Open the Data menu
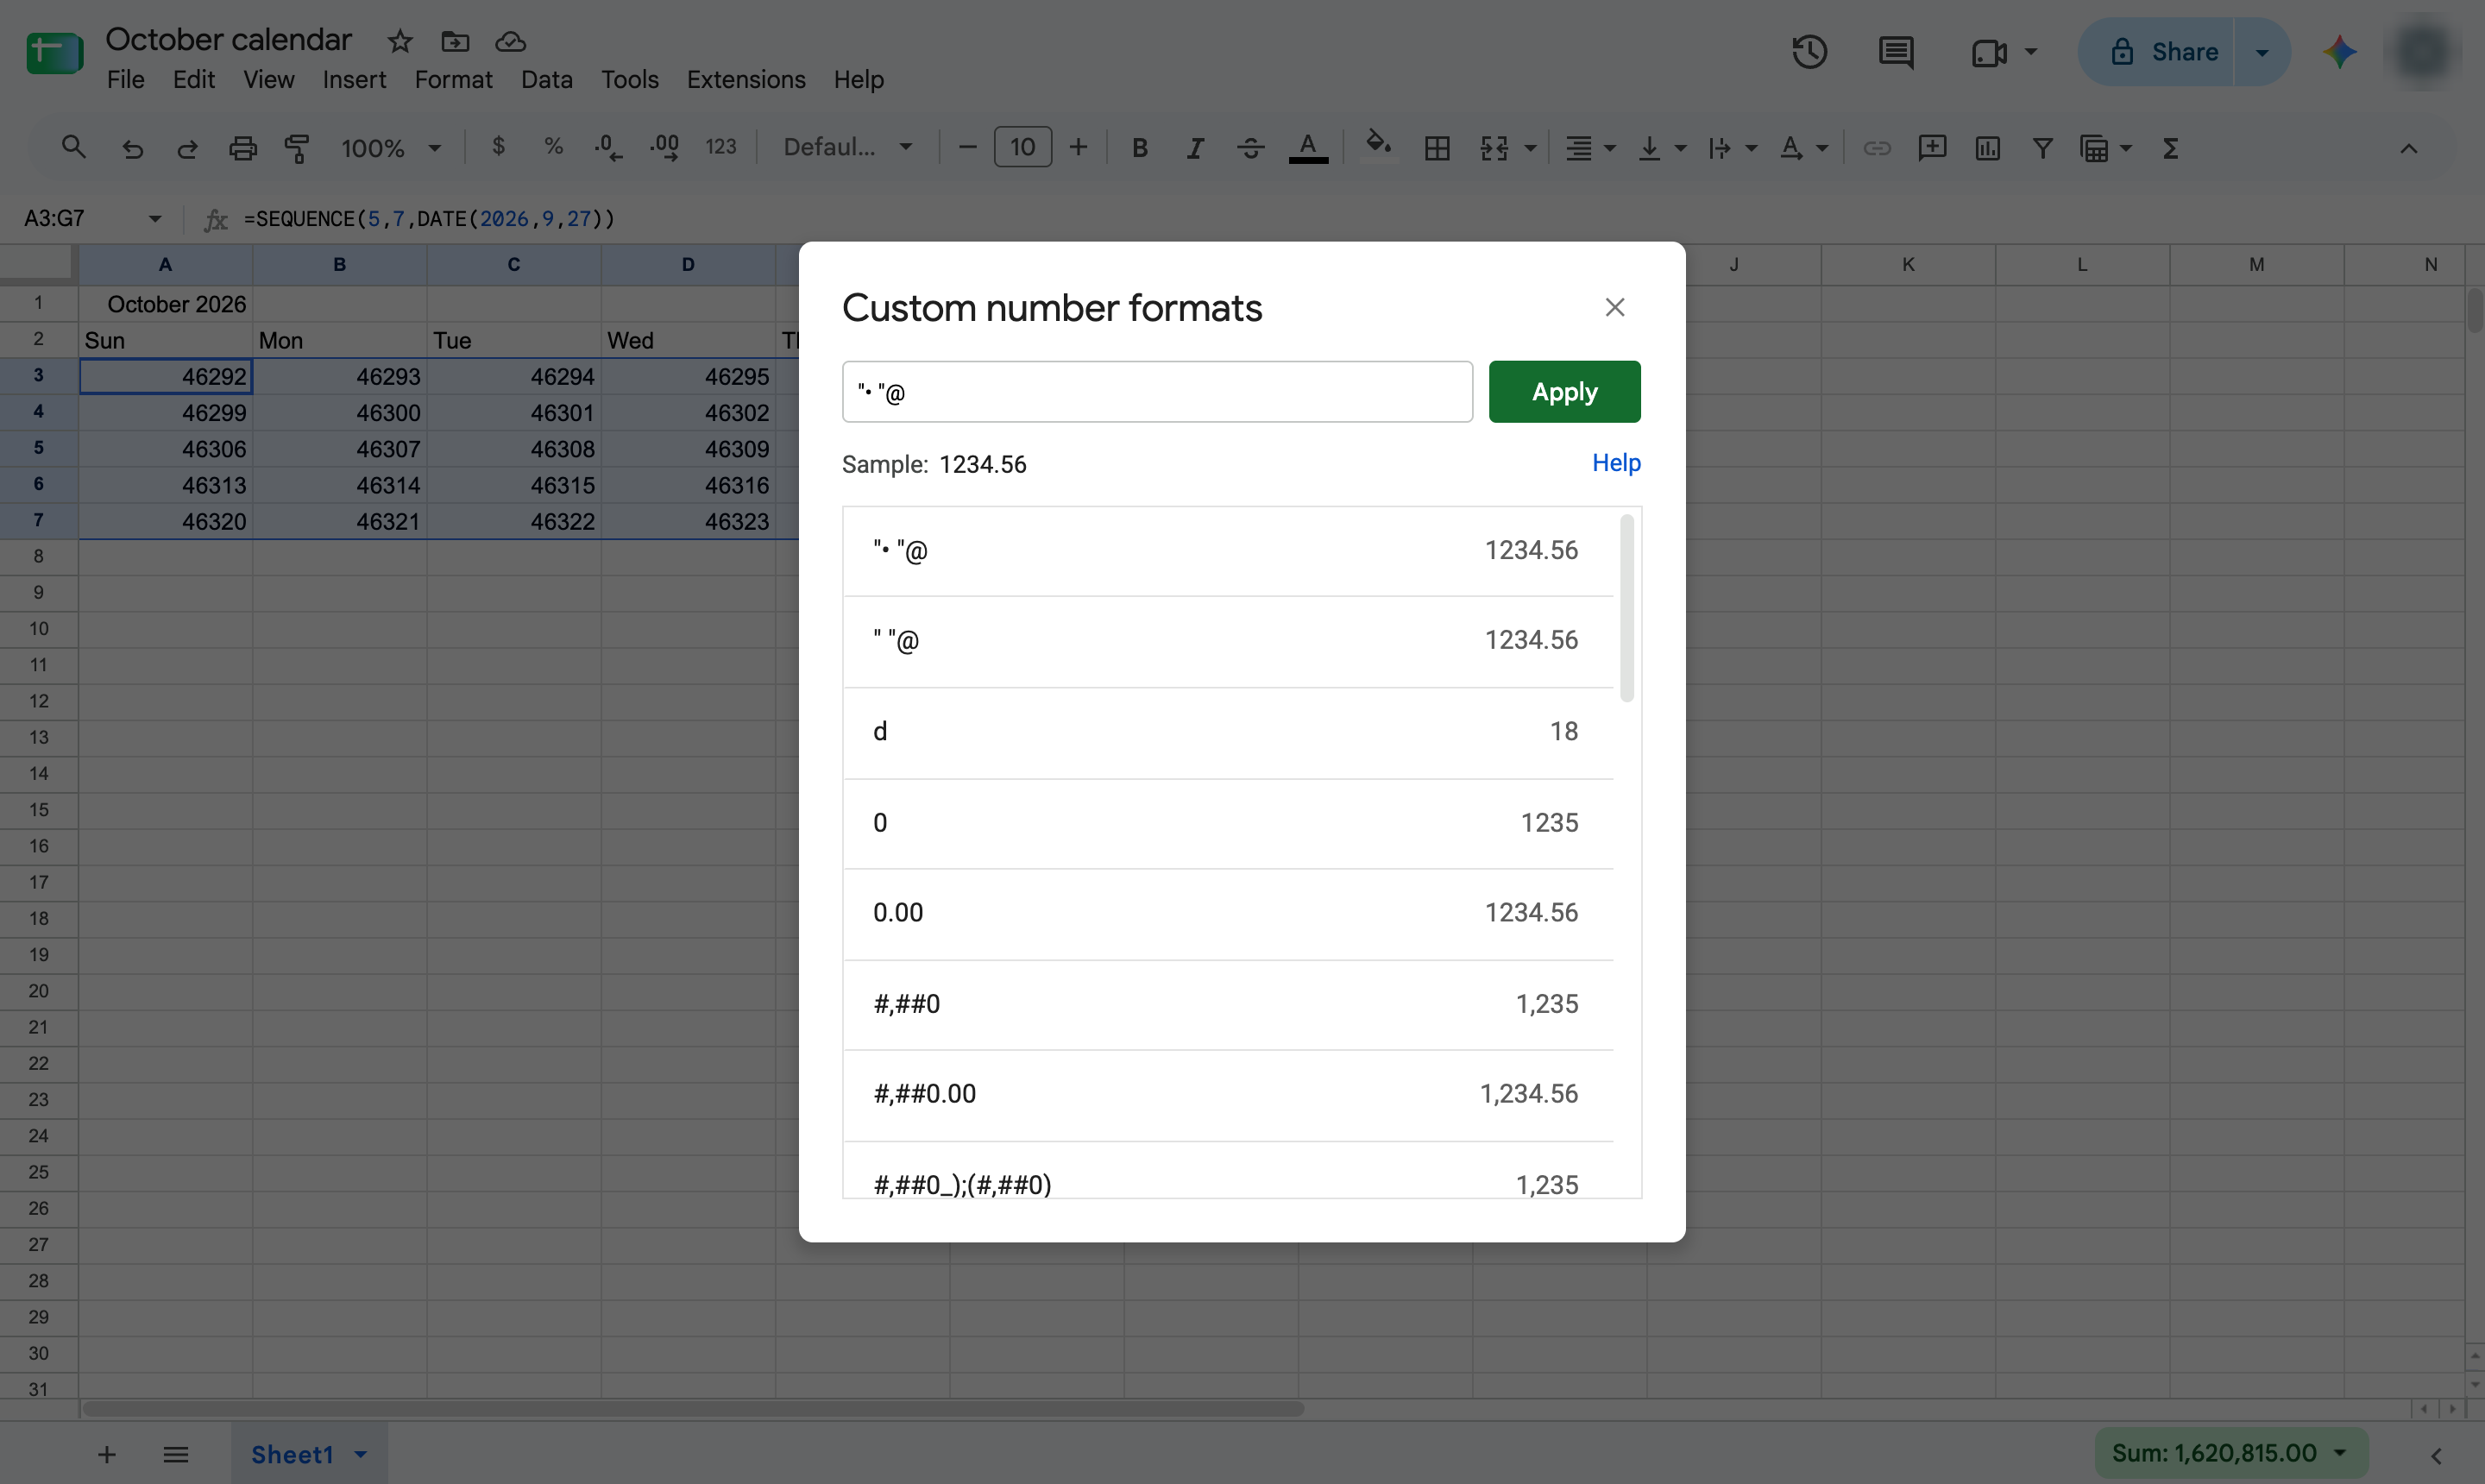2485x1484 pixels. click(546, 79)
